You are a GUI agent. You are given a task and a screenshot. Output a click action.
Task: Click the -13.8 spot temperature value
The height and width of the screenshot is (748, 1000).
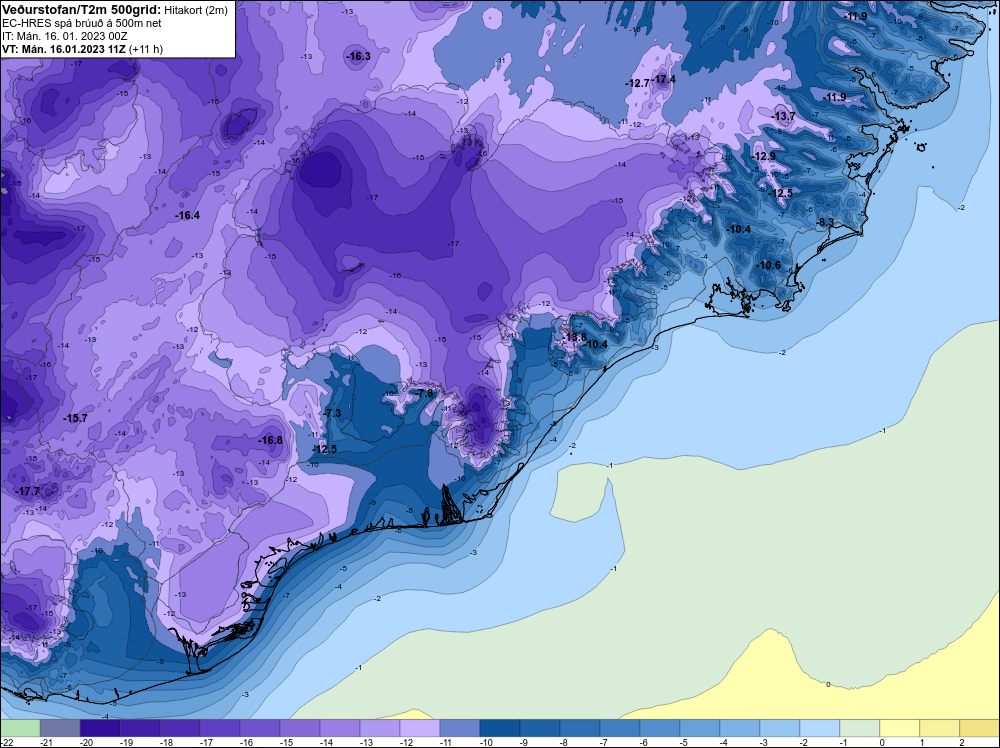coord(575,337)
